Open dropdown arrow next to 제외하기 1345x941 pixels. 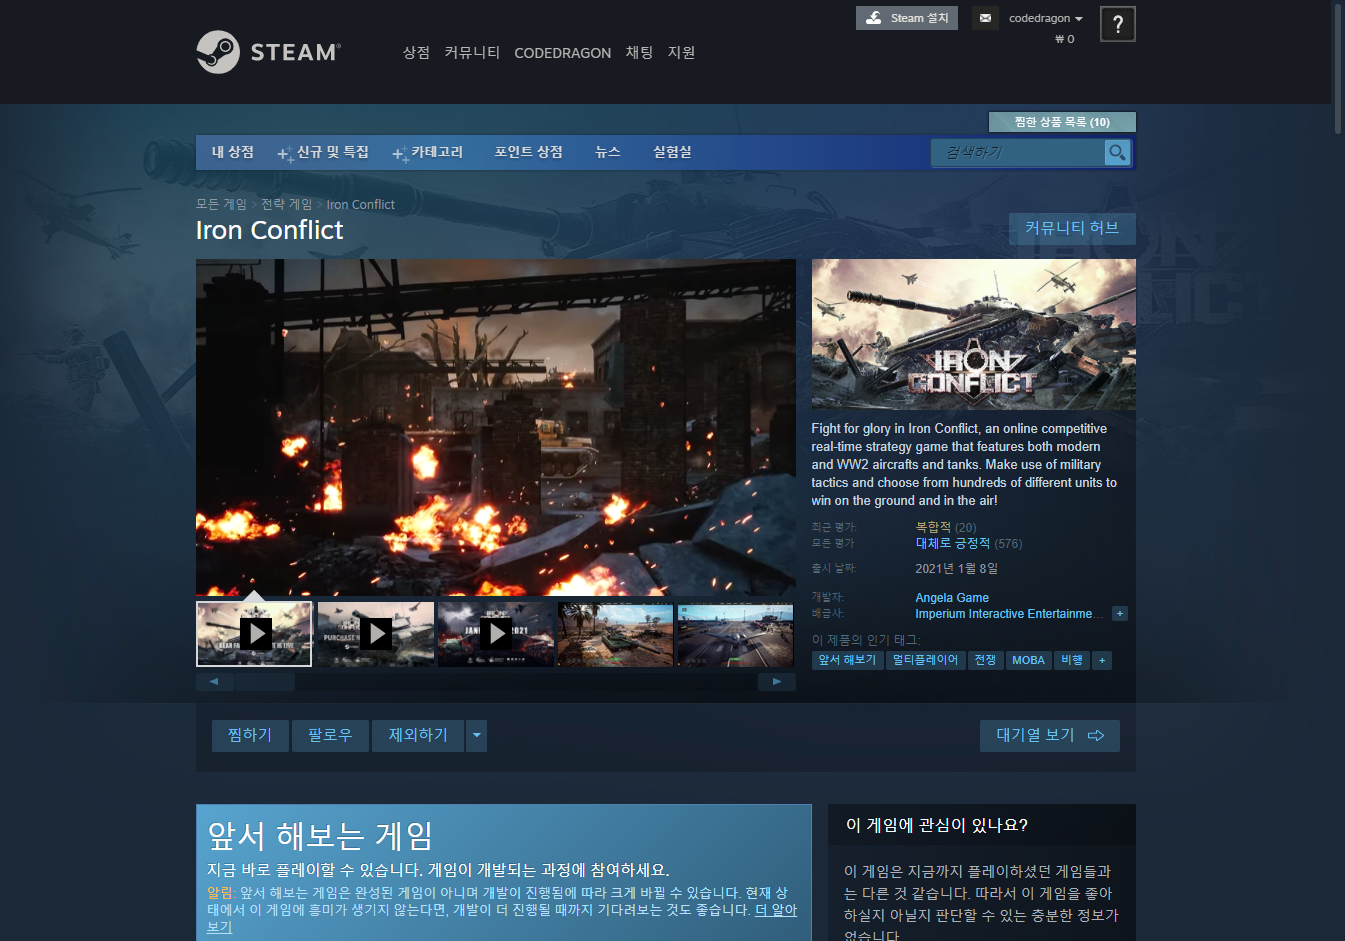[x=477, y=736]
